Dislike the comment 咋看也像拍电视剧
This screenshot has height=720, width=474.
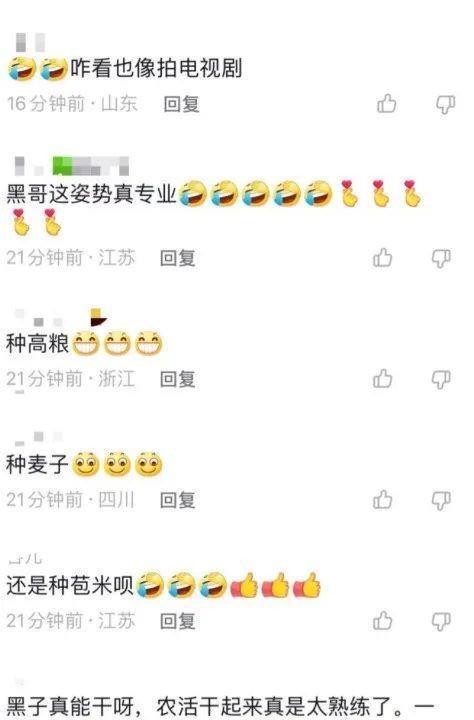pos(445,105)
